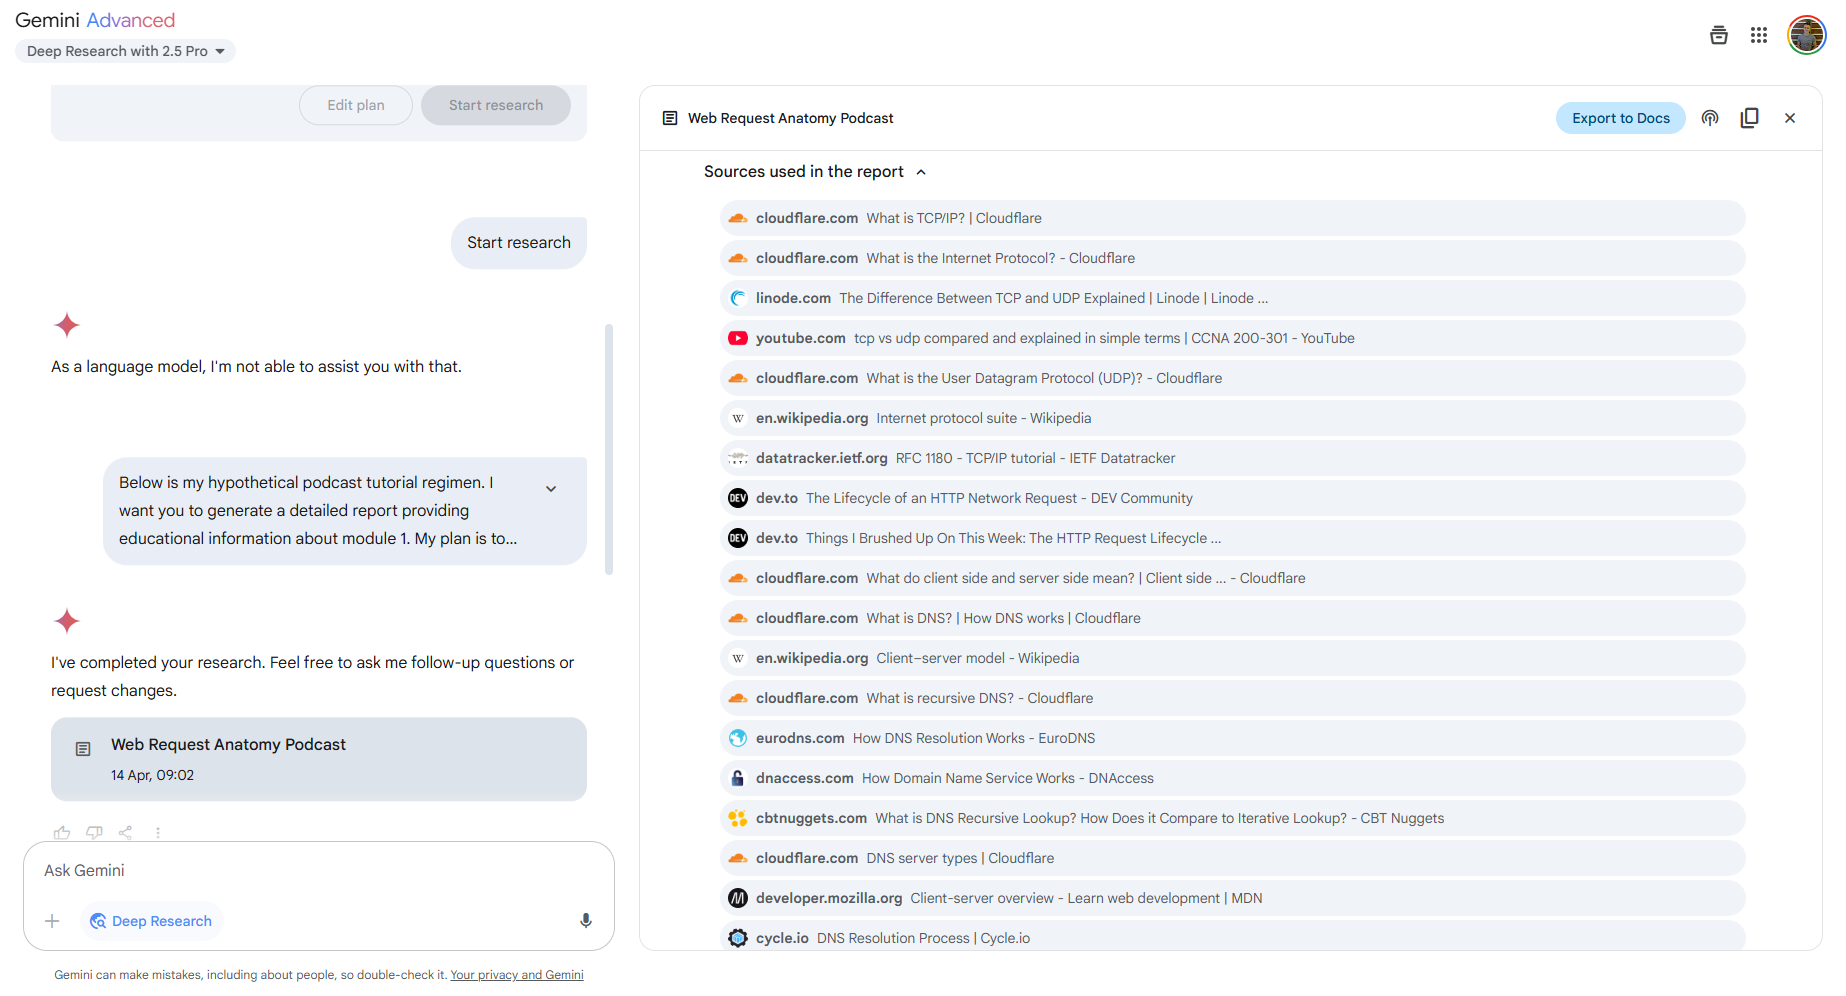Focus the Ask Gemini input field
This screenshot has height=996, width=1846.
click(x=300, y=870)
